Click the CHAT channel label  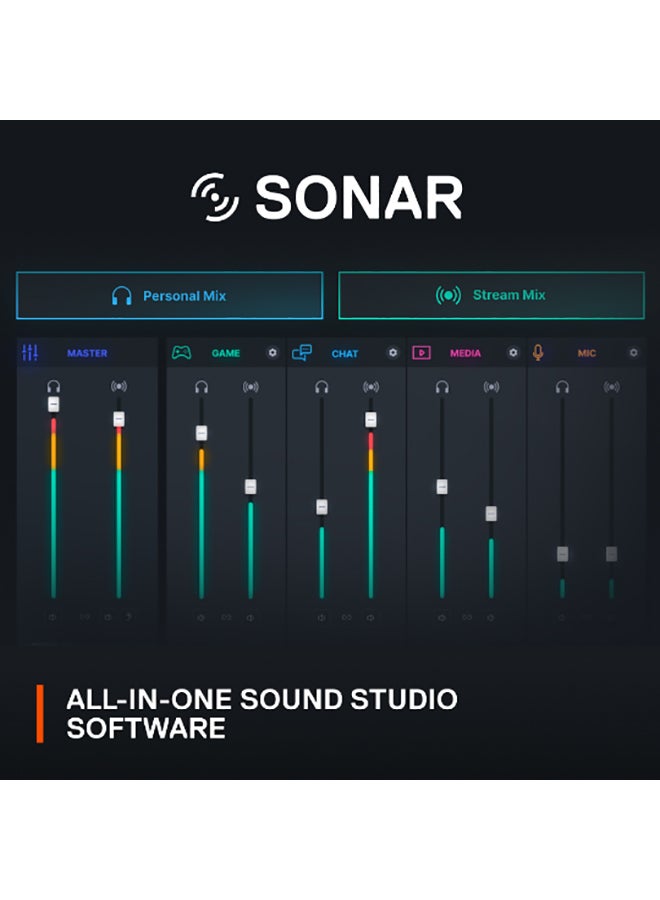click(345, 354)
